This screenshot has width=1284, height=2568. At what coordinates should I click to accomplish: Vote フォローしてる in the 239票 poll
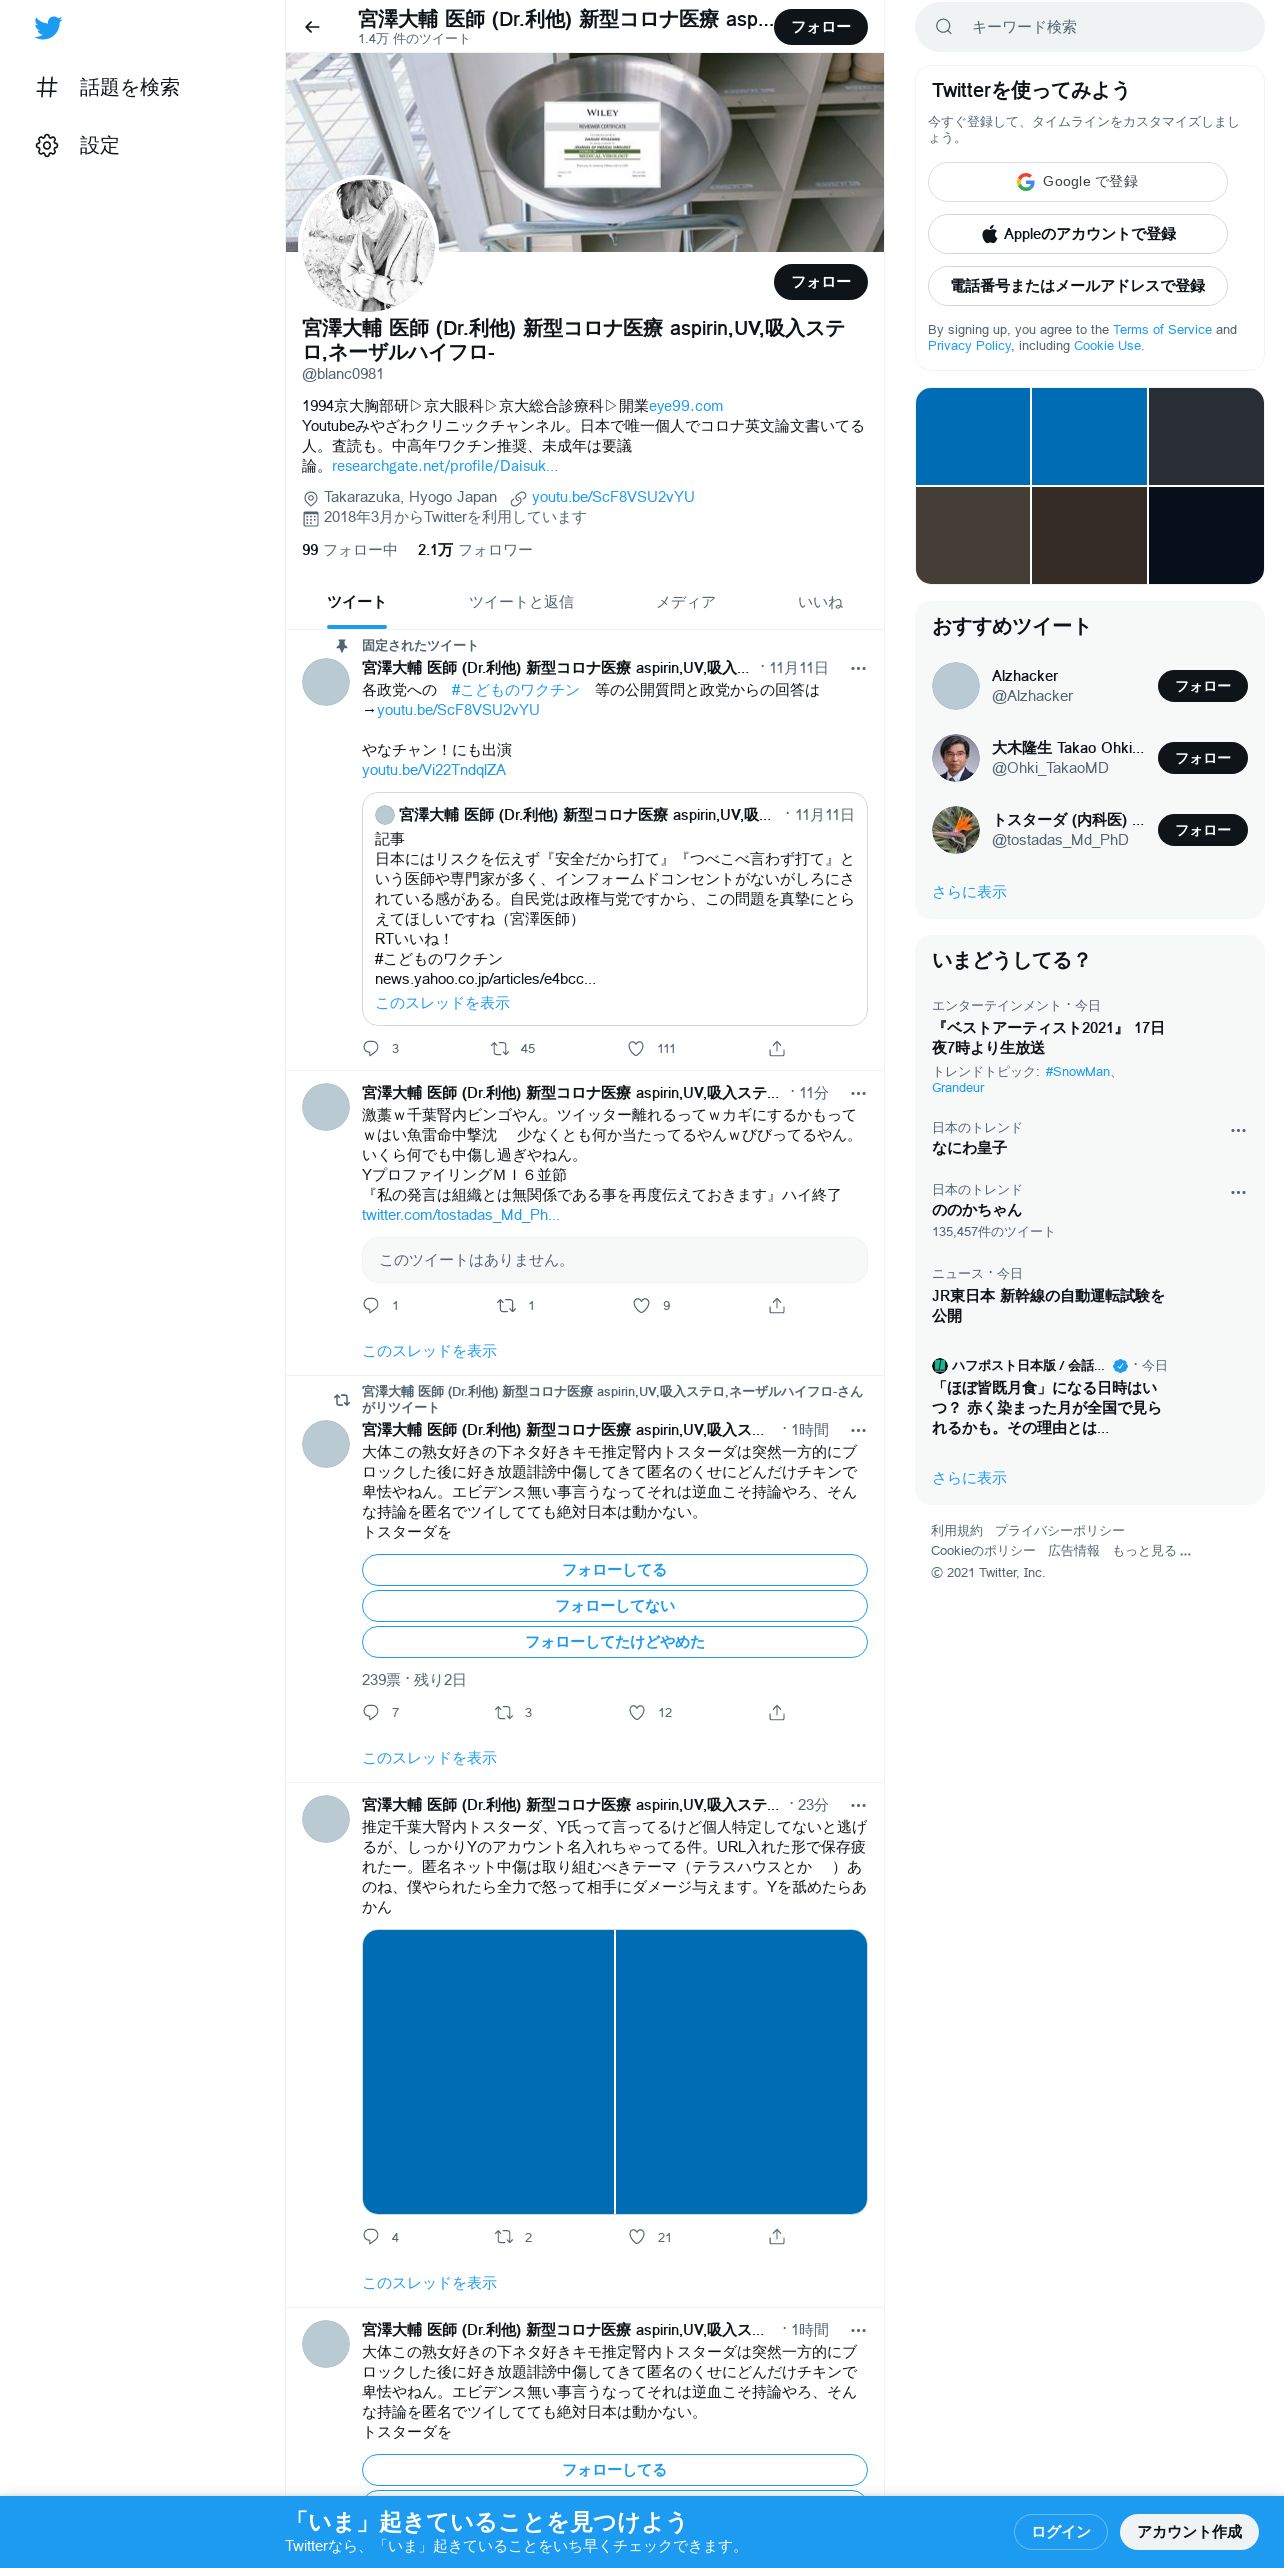click(x=614, y=1570)
